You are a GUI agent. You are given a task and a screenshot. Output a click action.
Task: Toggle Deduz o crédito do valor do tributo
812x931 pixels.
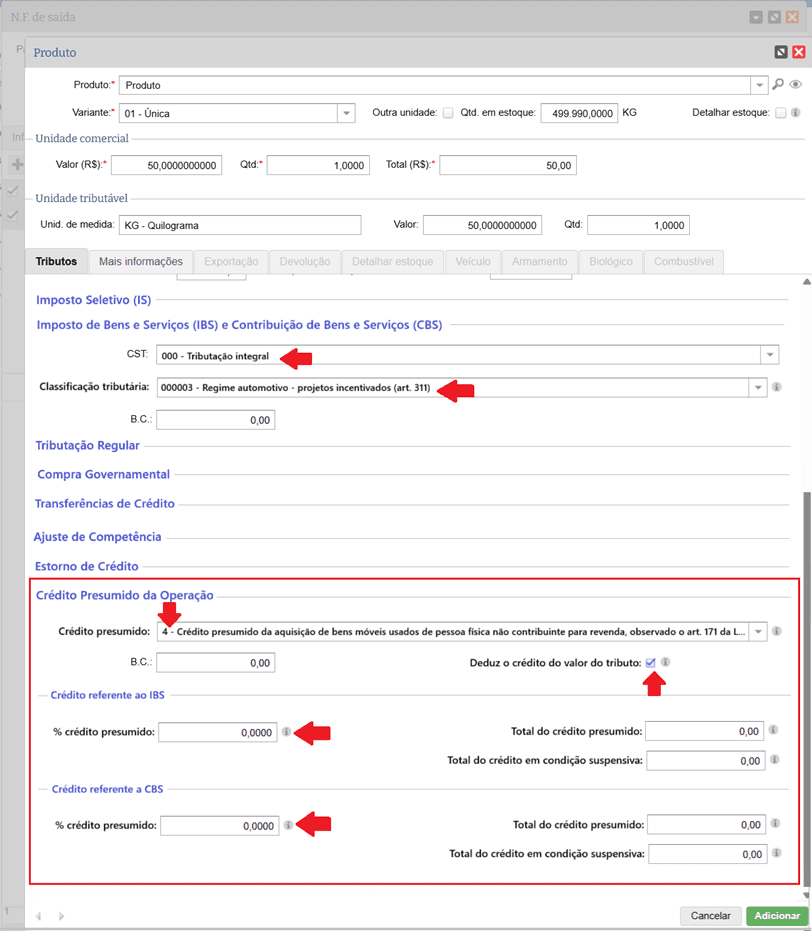click(x=651, y=662)
